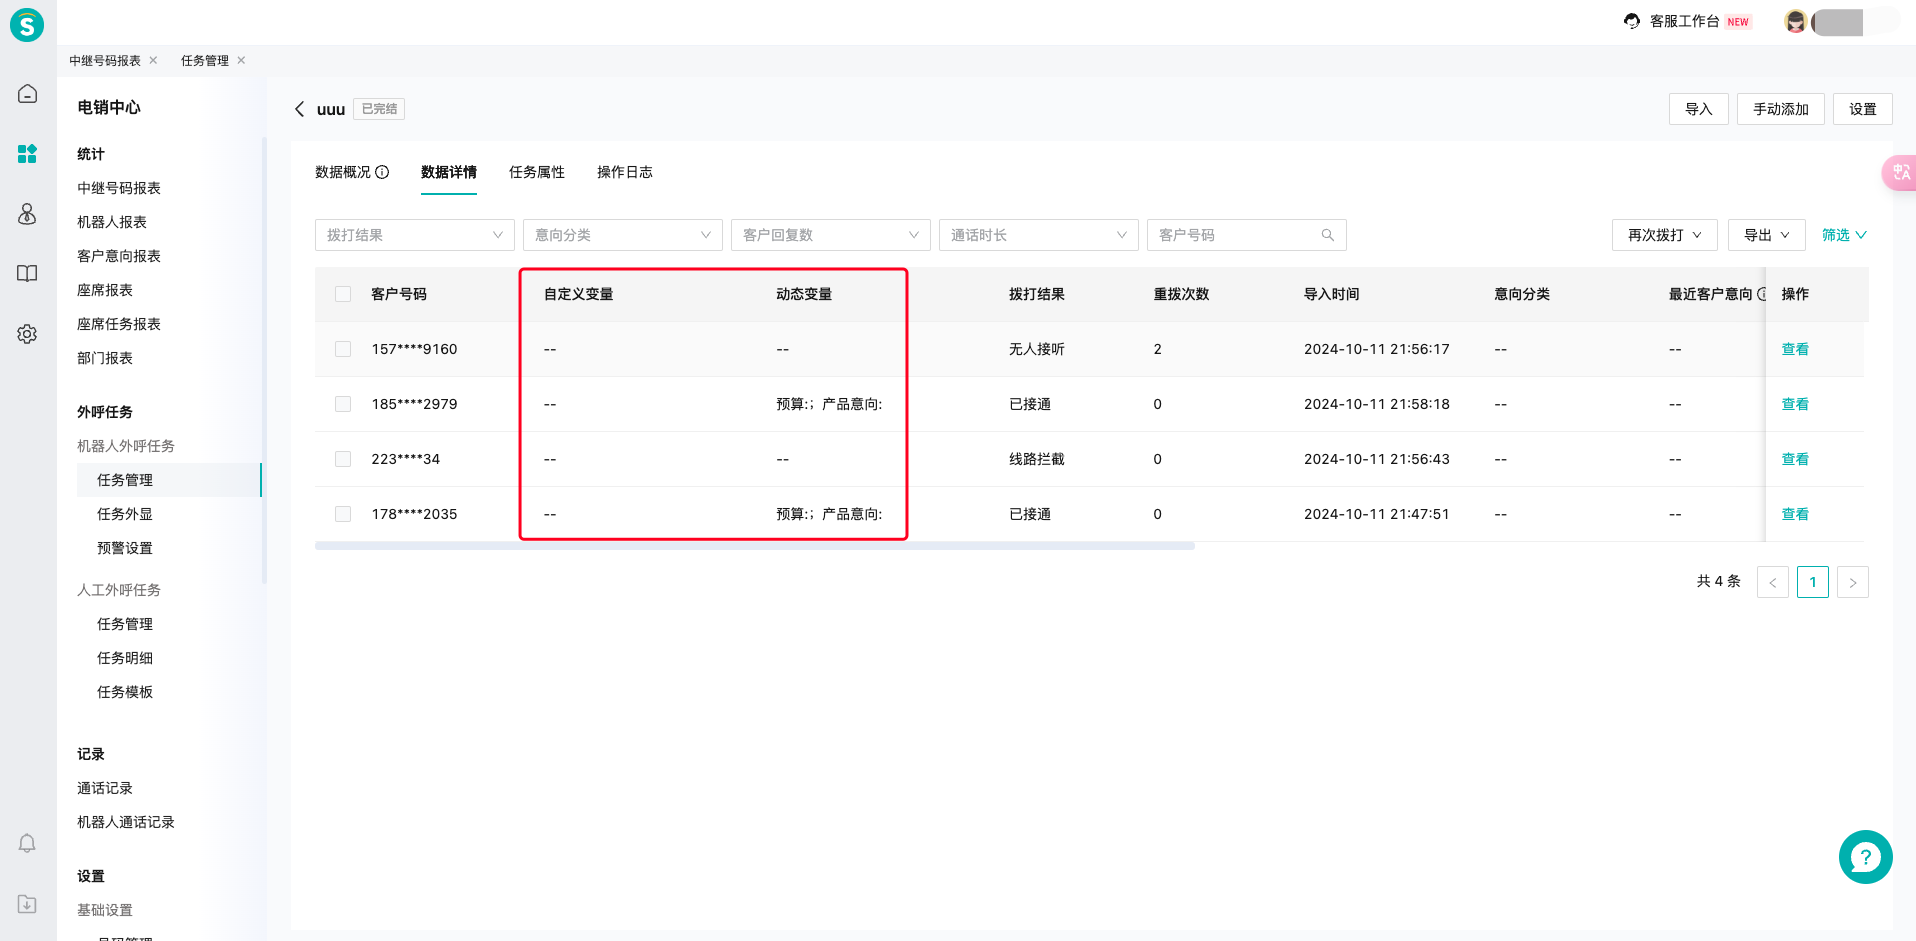The height and width of the screenshot is (941, 1916).
Task: Click the sidebar vertical scrollbar
Action: [x=264, y=360]
